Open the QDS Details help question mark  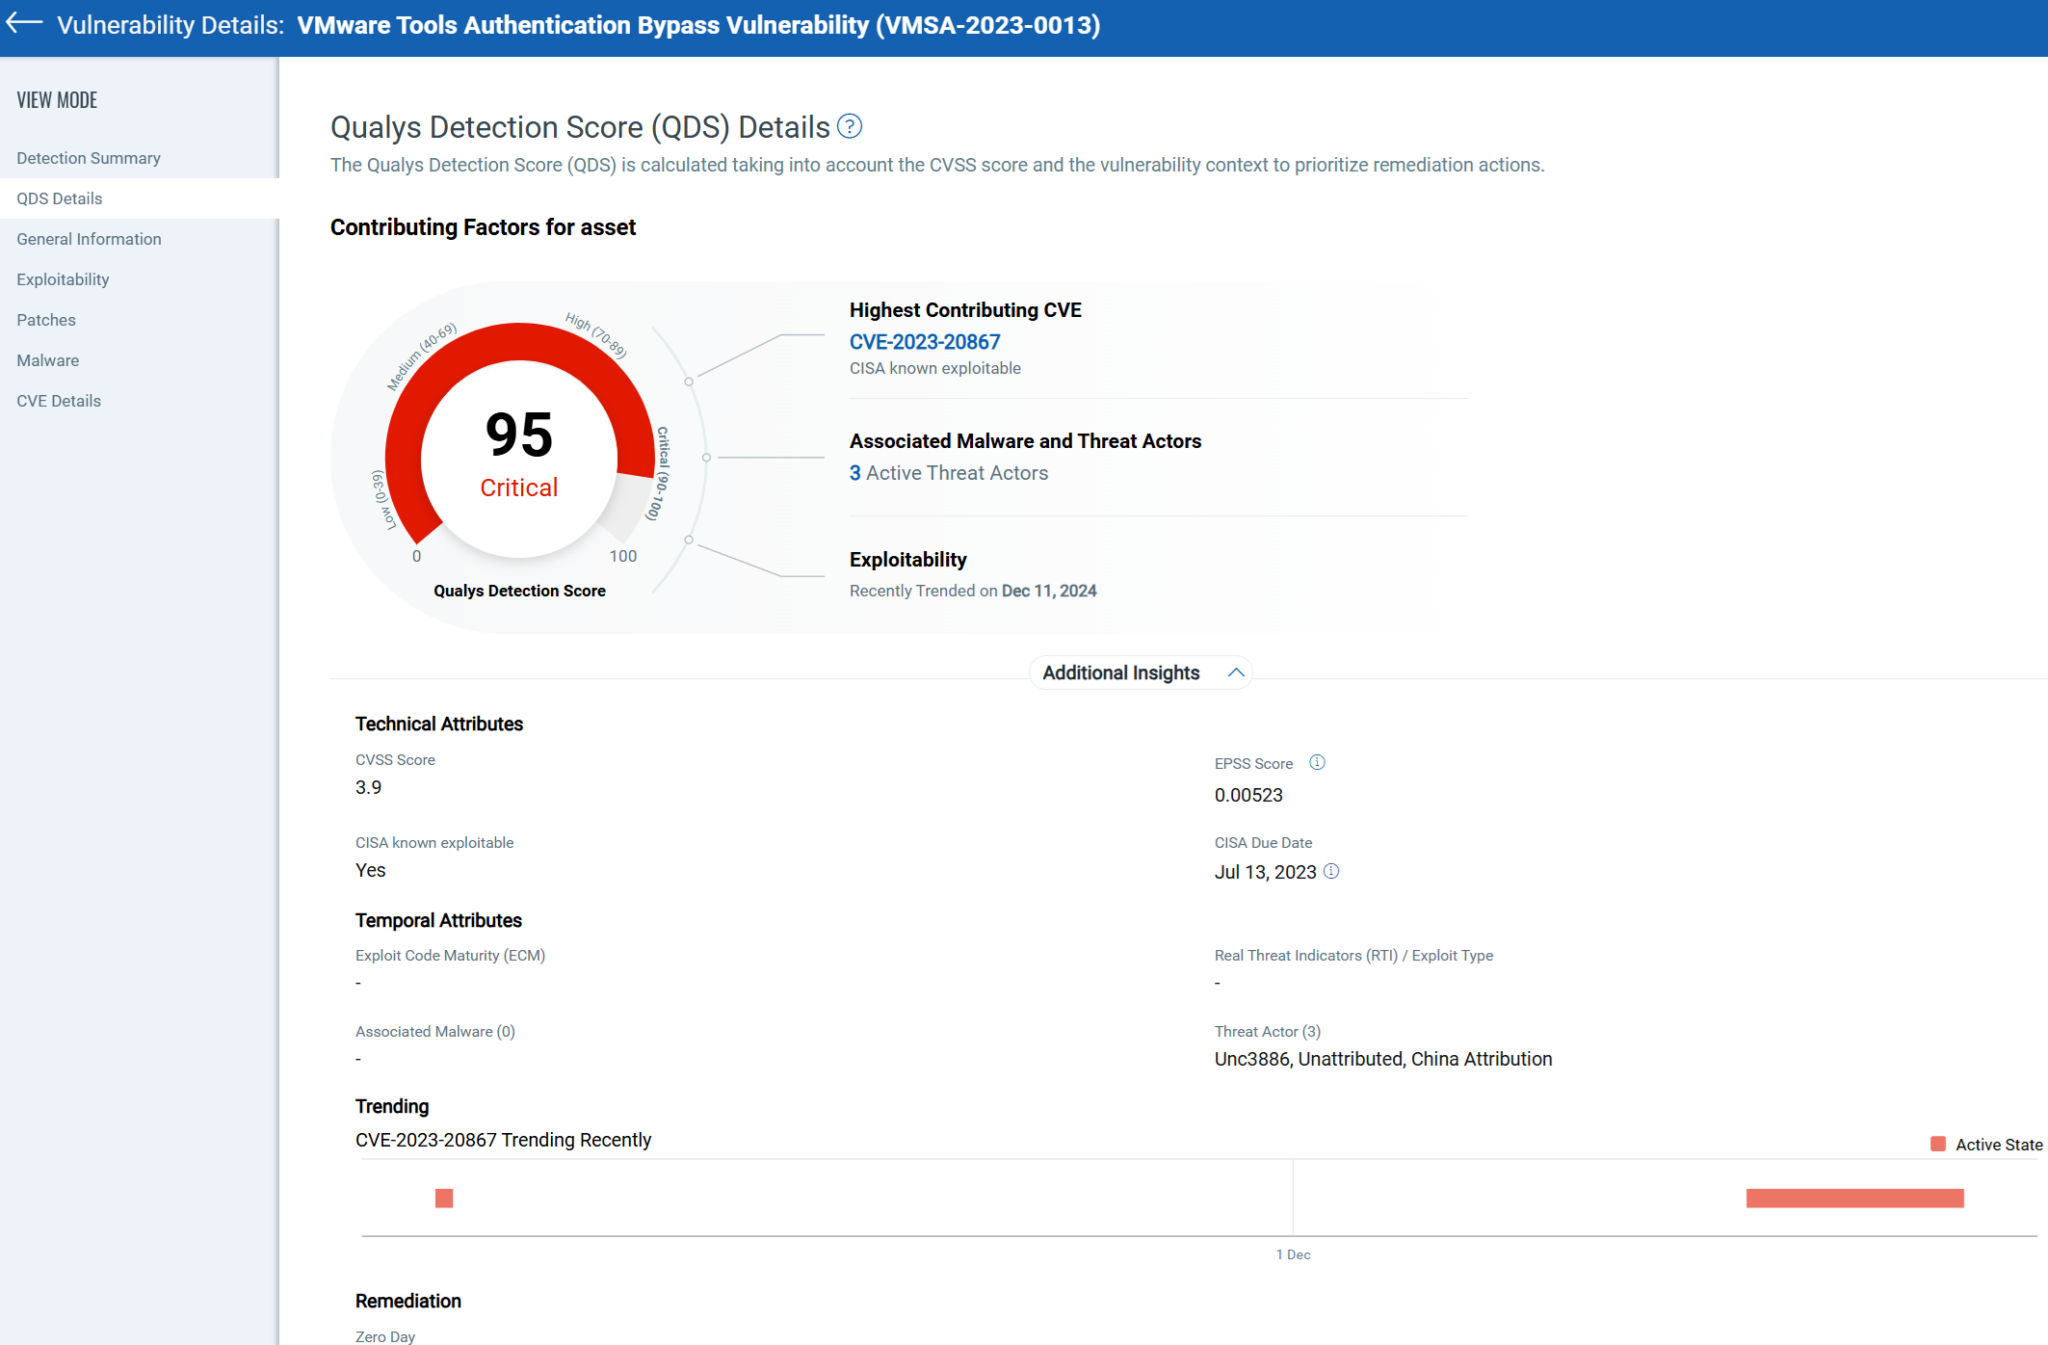click(849, 126)
